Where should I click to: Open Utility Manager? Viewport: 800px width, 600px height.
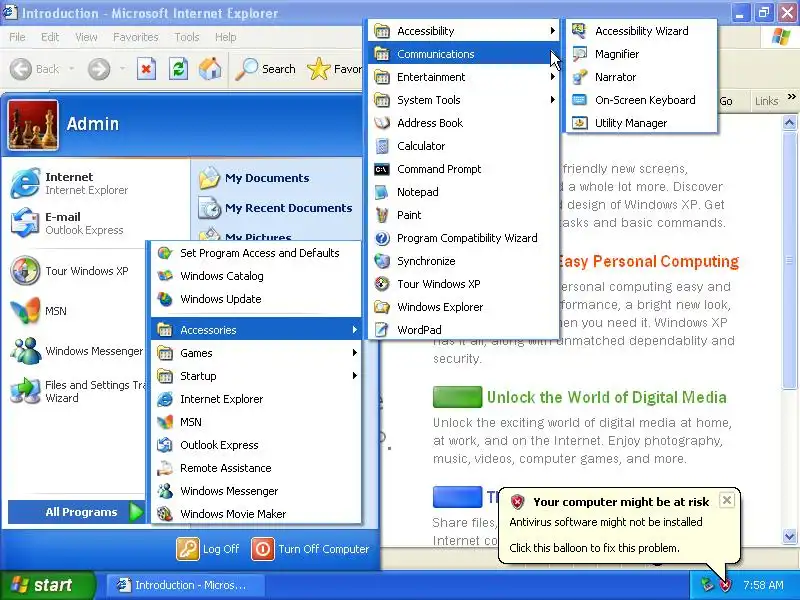(641, 123)
